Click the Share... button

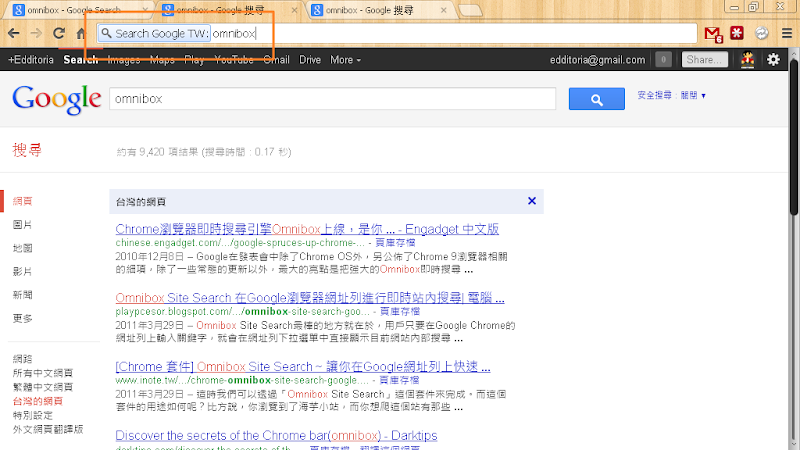[x=705, y=60]
